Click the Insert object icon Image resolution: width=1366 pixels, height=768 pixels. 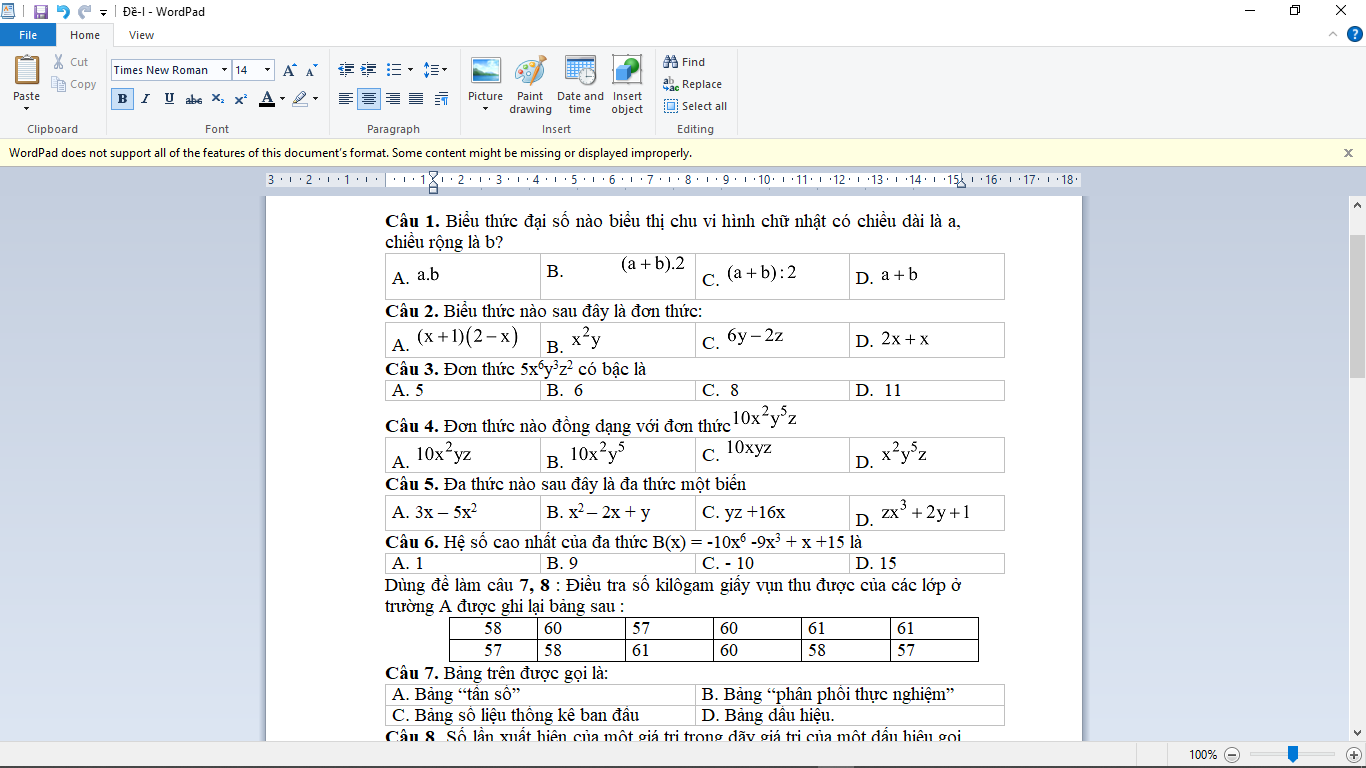627,72
